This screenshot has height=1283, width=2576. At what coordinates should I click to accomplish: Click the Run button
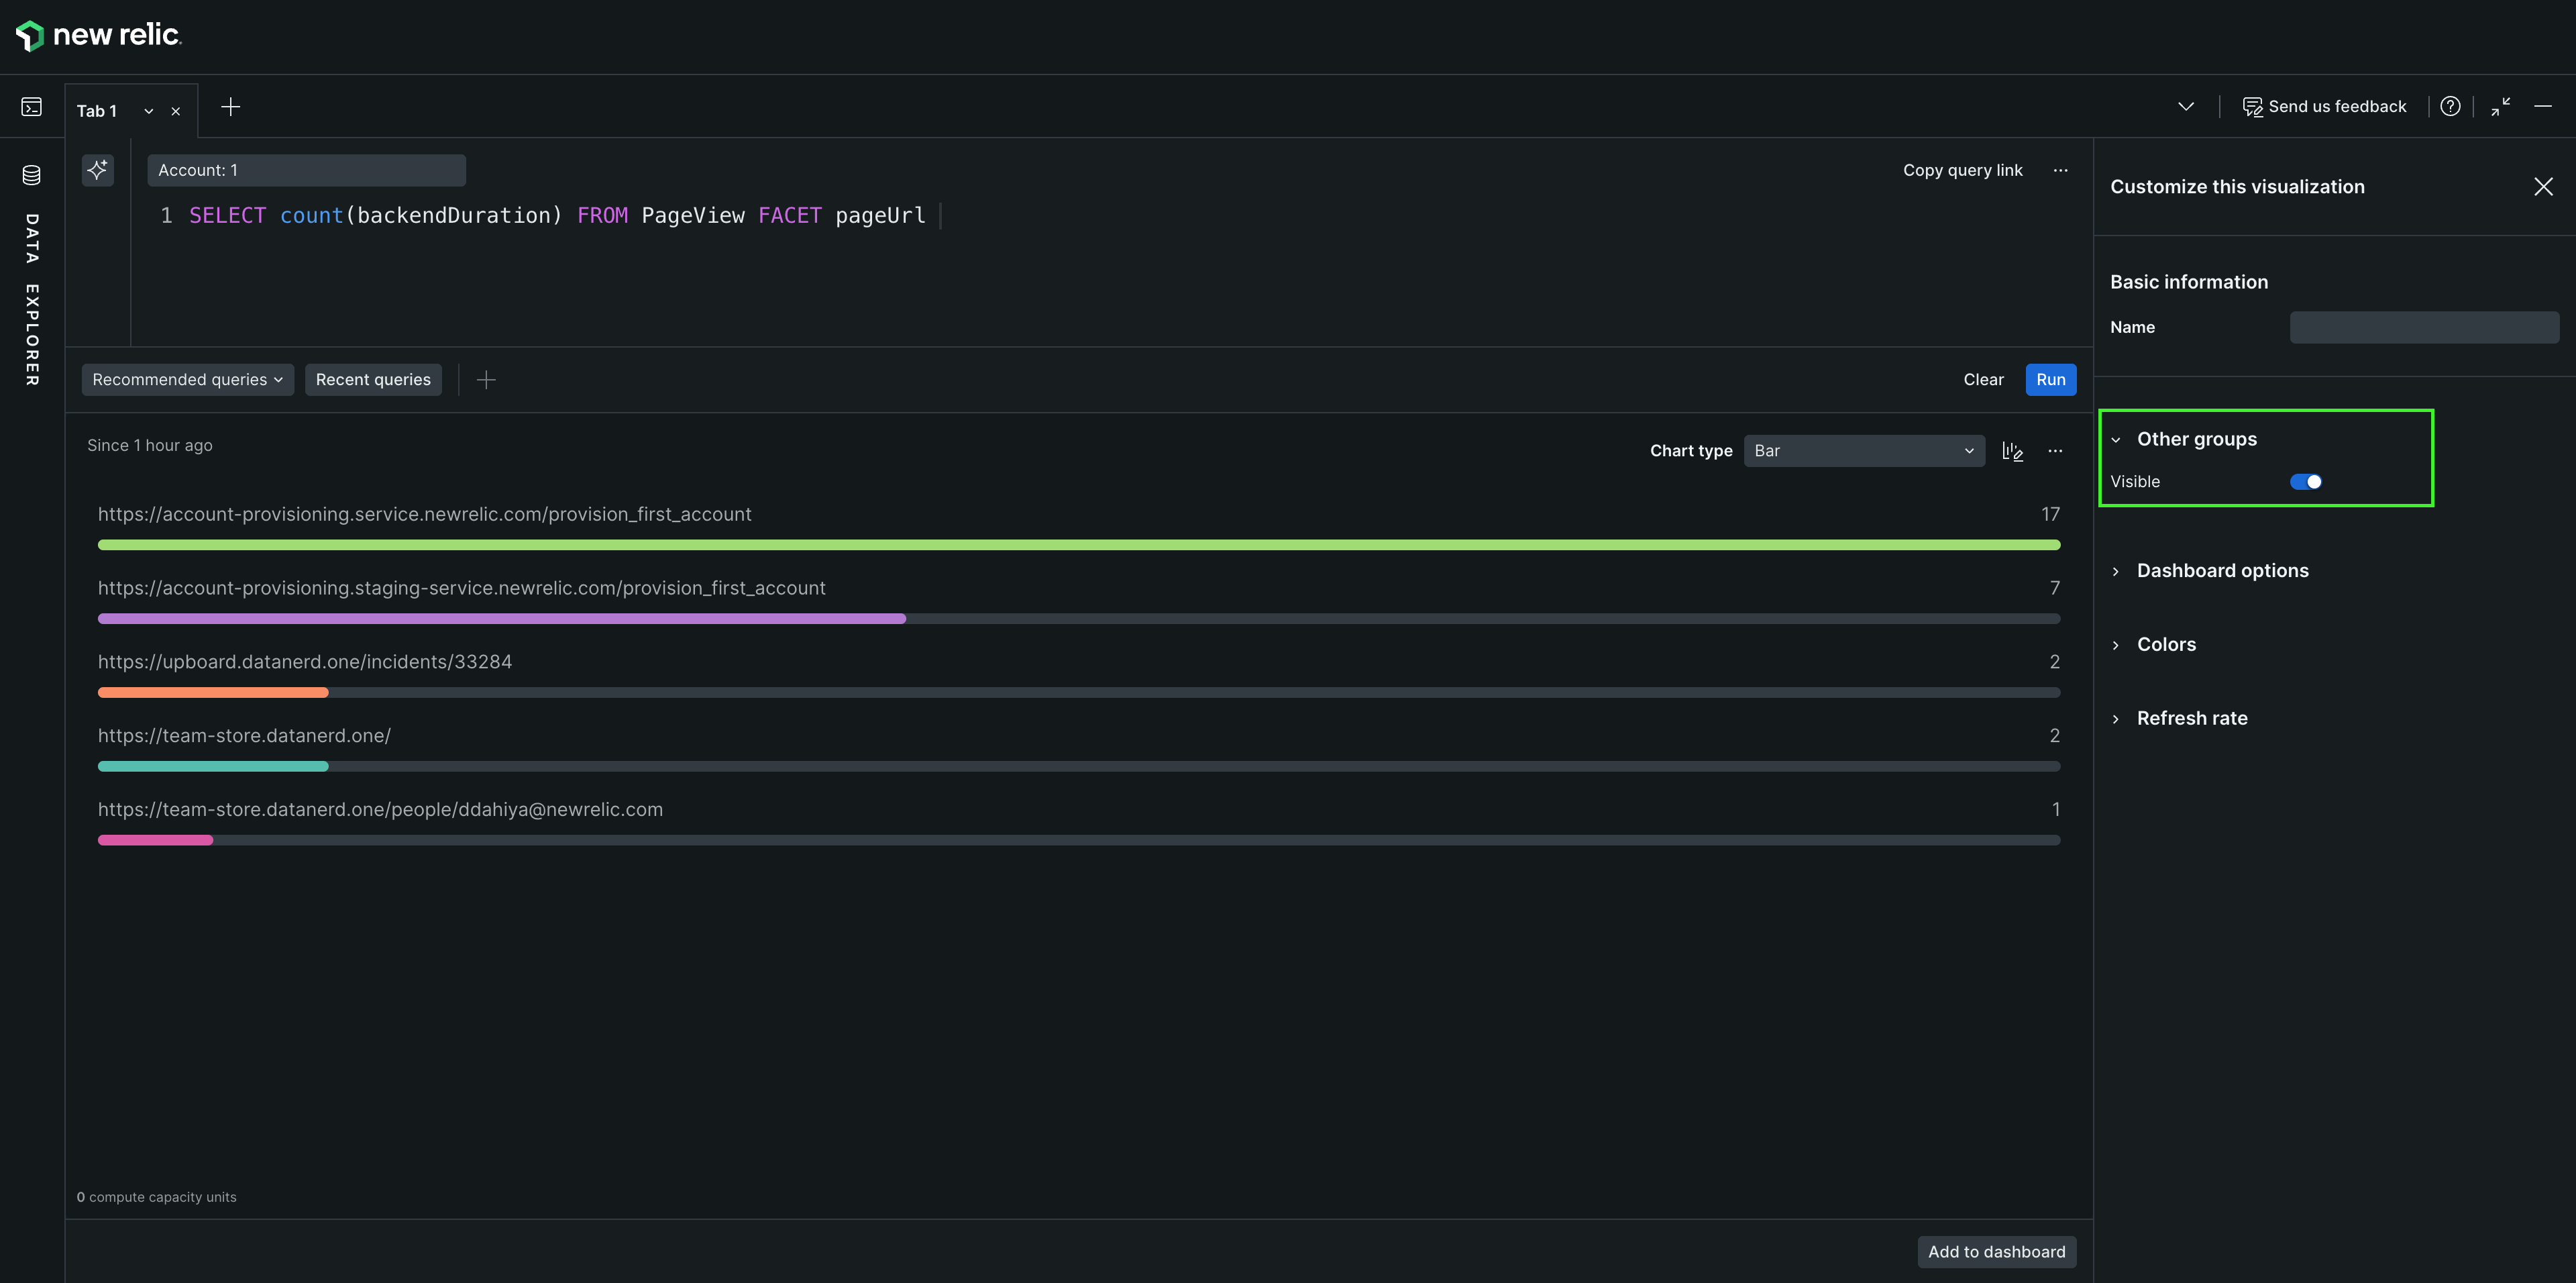[2050, 380]
